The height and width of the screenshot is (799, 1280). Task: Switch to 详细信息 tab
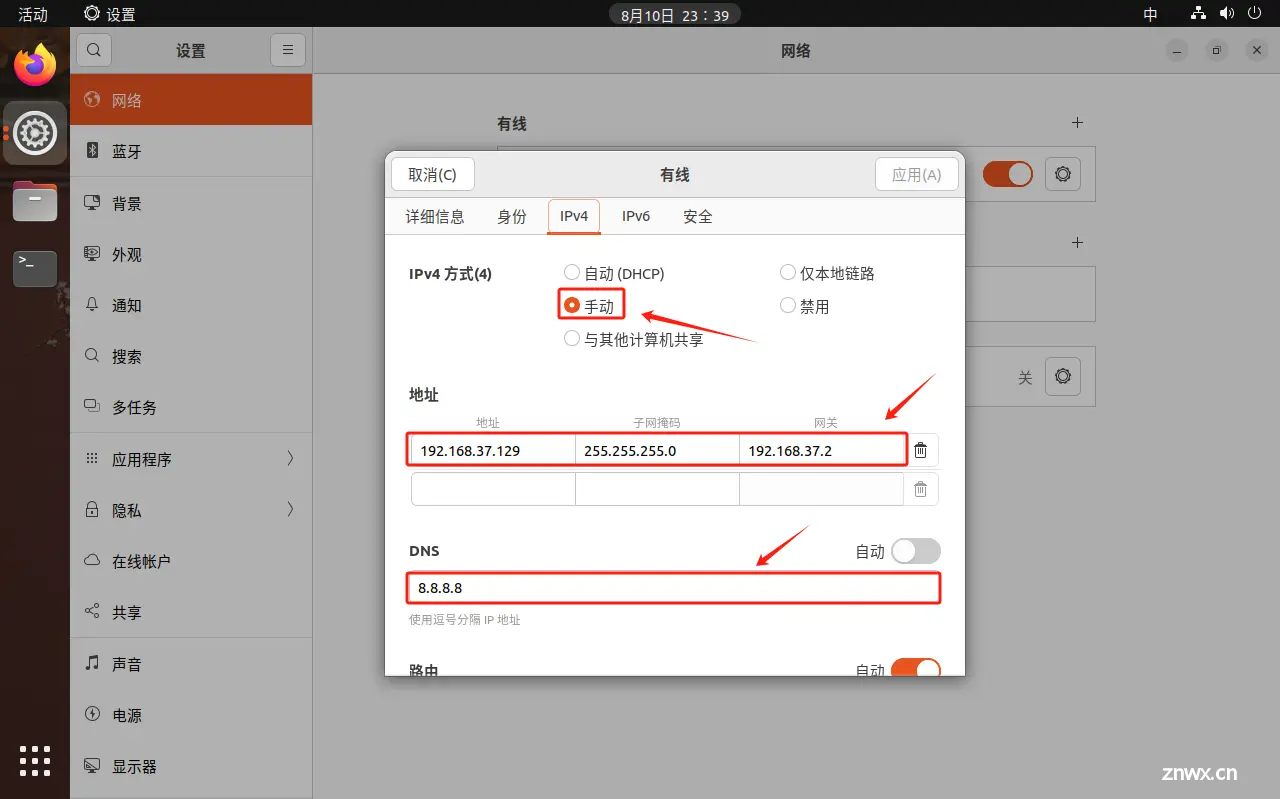click(x=435, y=216)
